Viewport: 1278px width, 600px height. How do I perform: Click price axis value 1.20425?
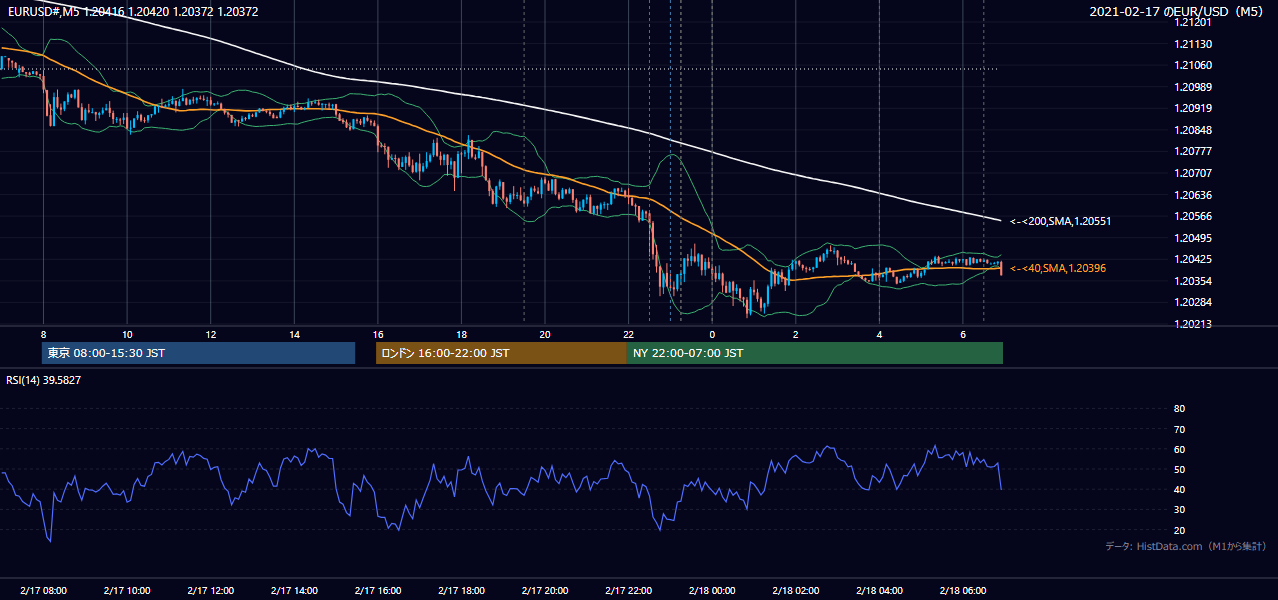(x=1193, y=259)
